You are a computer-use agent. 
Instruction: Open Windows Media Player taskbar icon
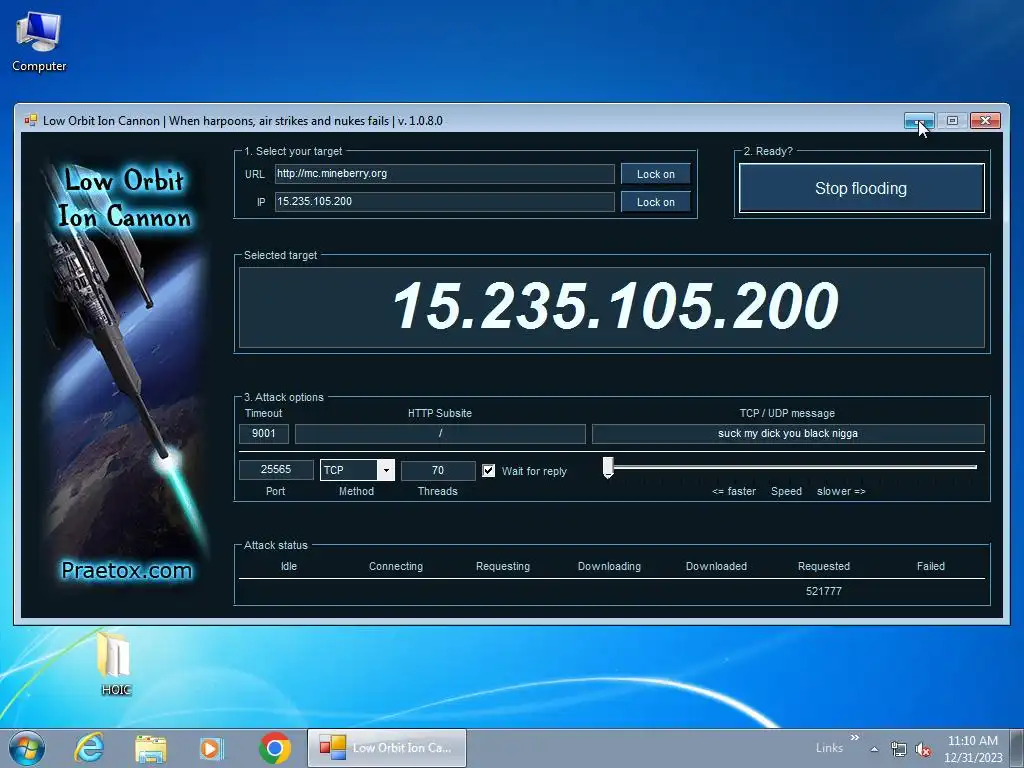tap(212, 748)
